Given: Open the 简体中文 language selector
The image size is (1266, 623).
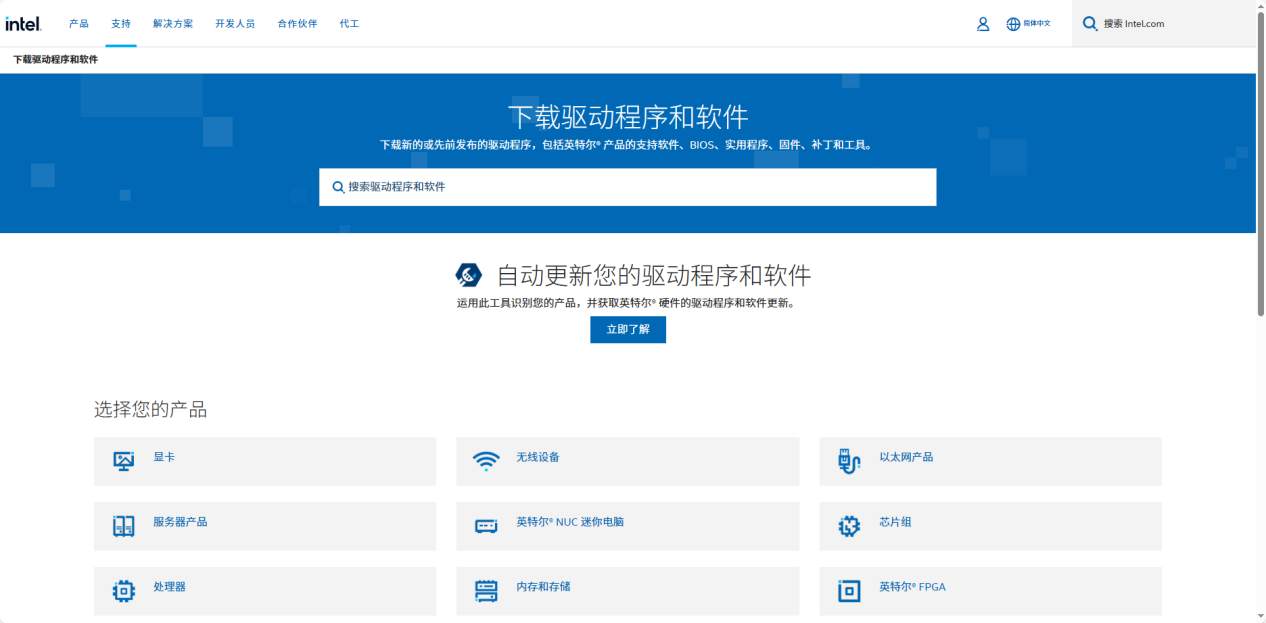Looking at the screenshot, I should tap(1030, 23).
